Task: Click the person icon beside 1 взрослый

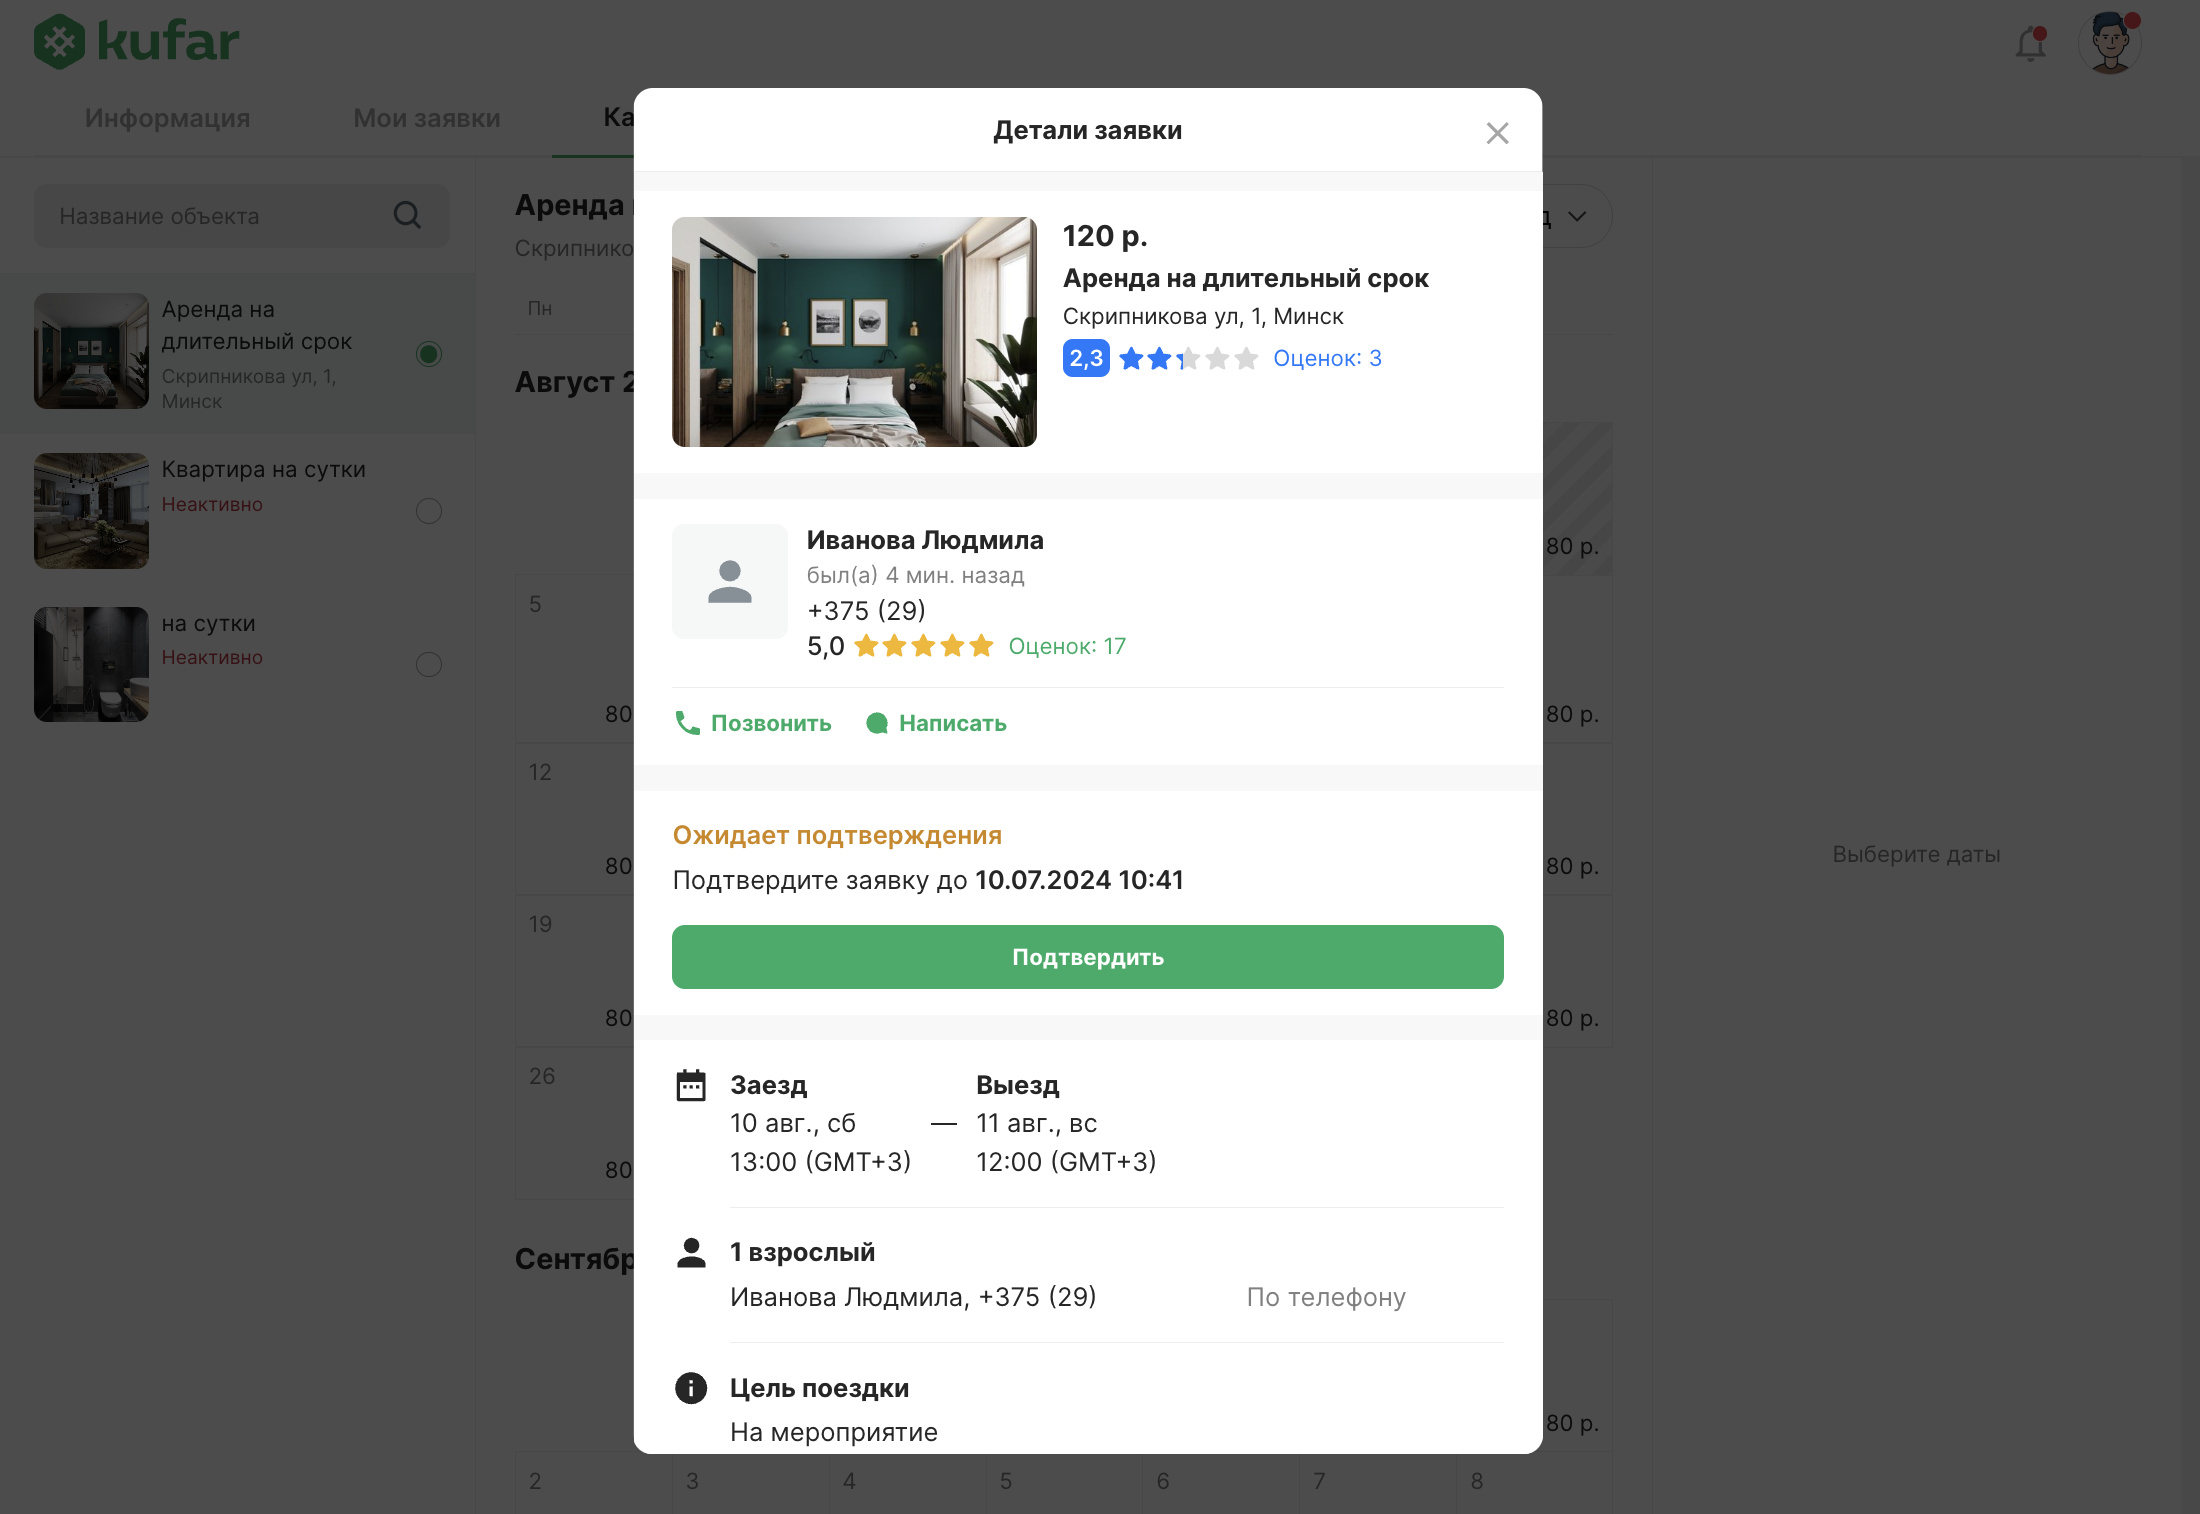Action: [691, 1252]
